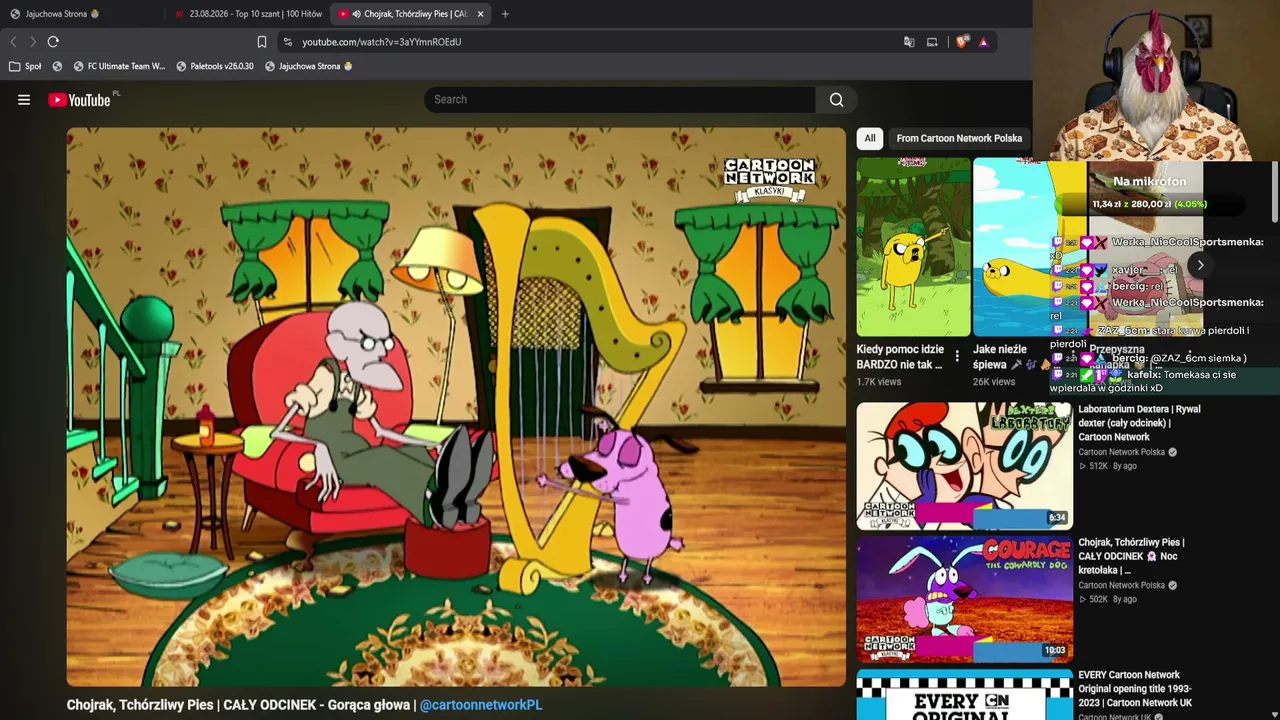Select the active Chojrak, Tchórzliwy Pies tab
This screenshot has width=1280, height=720.
point(410,14)
